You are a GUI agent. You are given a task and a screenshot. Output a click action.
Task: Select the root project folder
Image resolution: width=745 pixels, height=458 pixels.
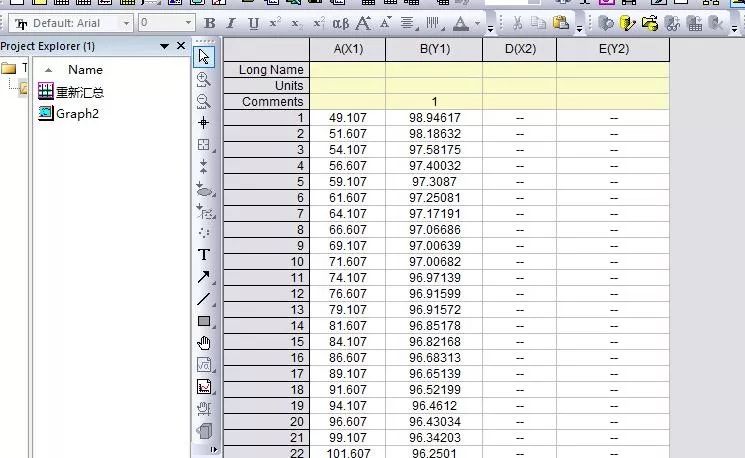point(9,68)
